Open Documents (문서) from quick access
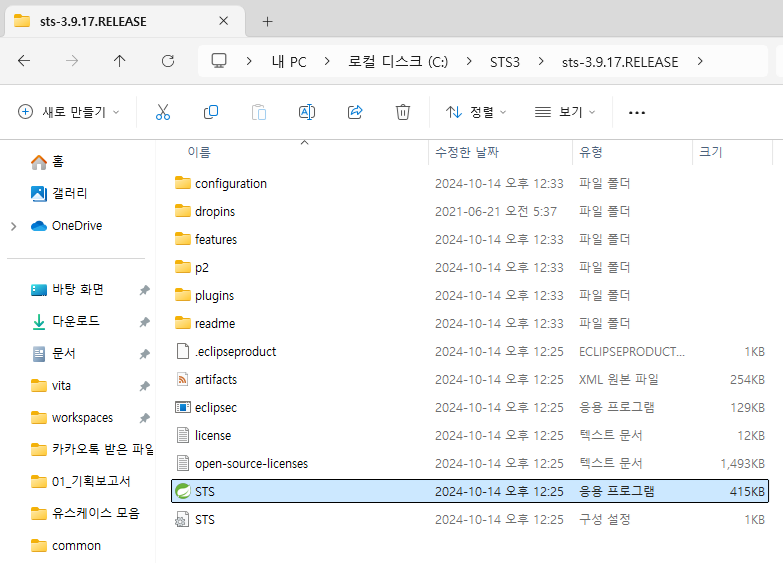 coord(53,354)
